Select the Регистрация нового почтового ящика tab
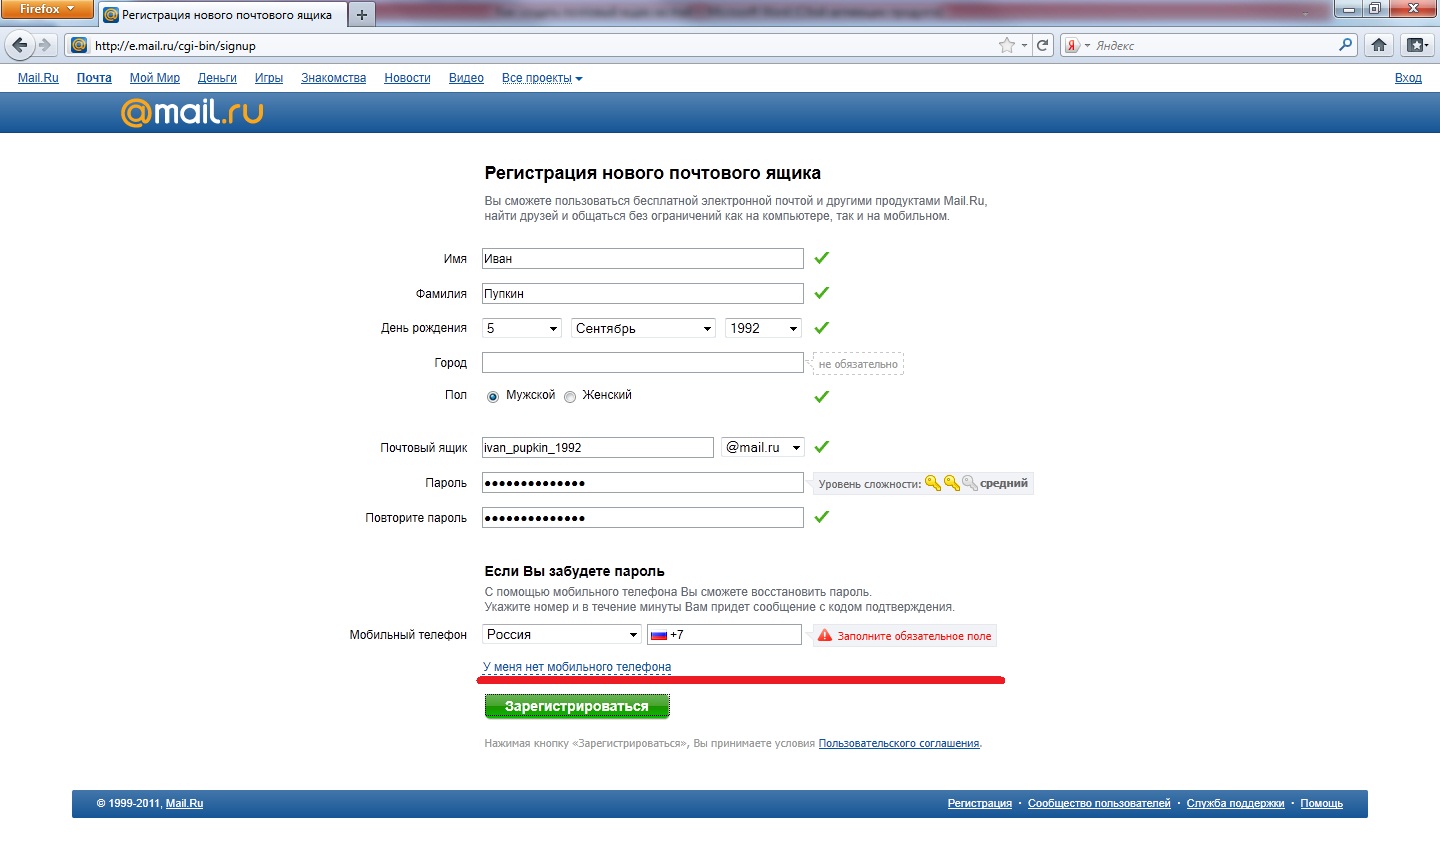Image resolution: width=1440 pixels, height=860 pixels. 221,15
